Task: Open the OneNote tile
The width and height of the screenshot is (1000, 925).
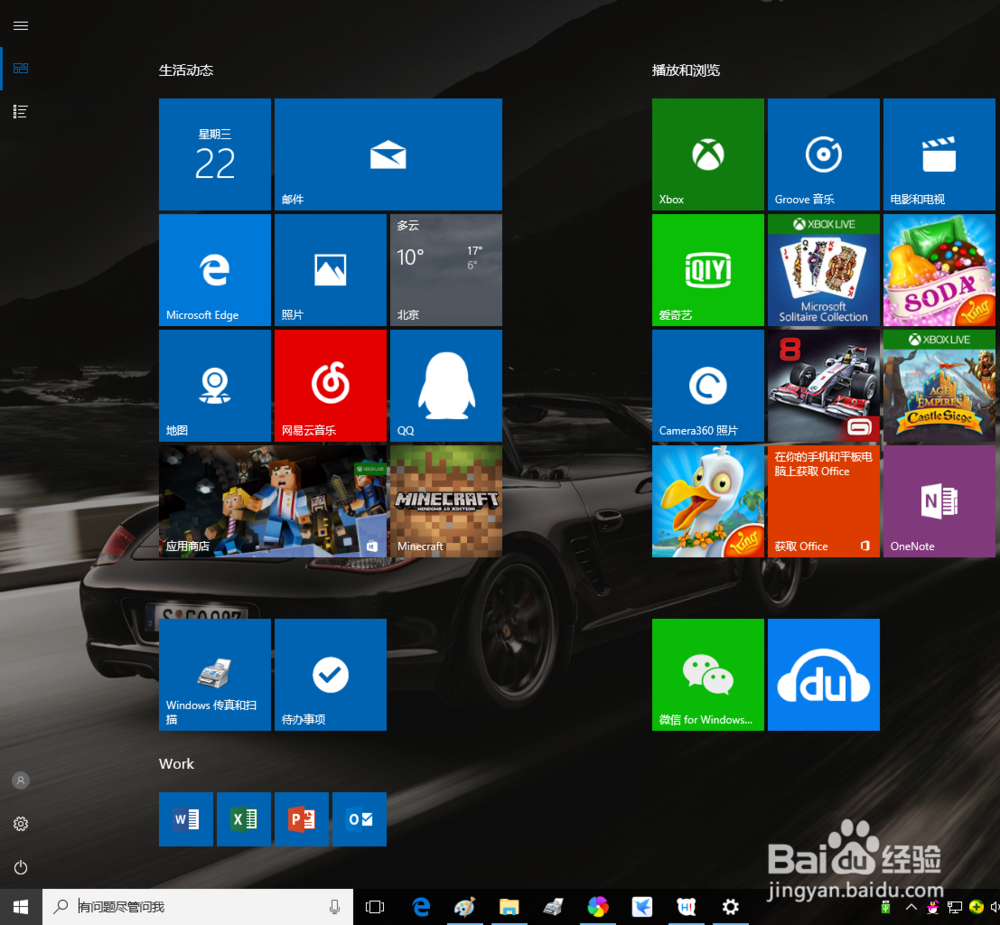Action: [x=939, y=501]
